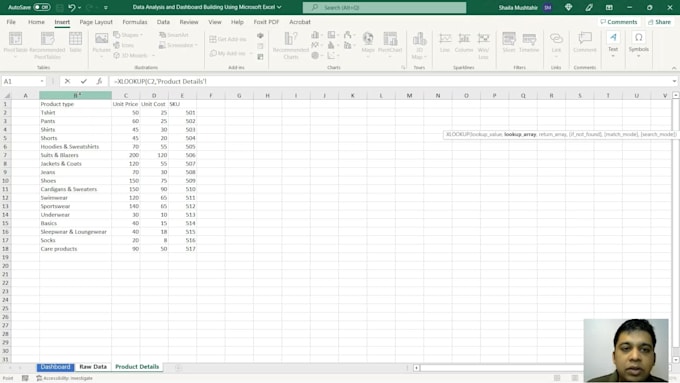Click the Comments button
This screenshot has height=383, width=680.
click(619, 22)
